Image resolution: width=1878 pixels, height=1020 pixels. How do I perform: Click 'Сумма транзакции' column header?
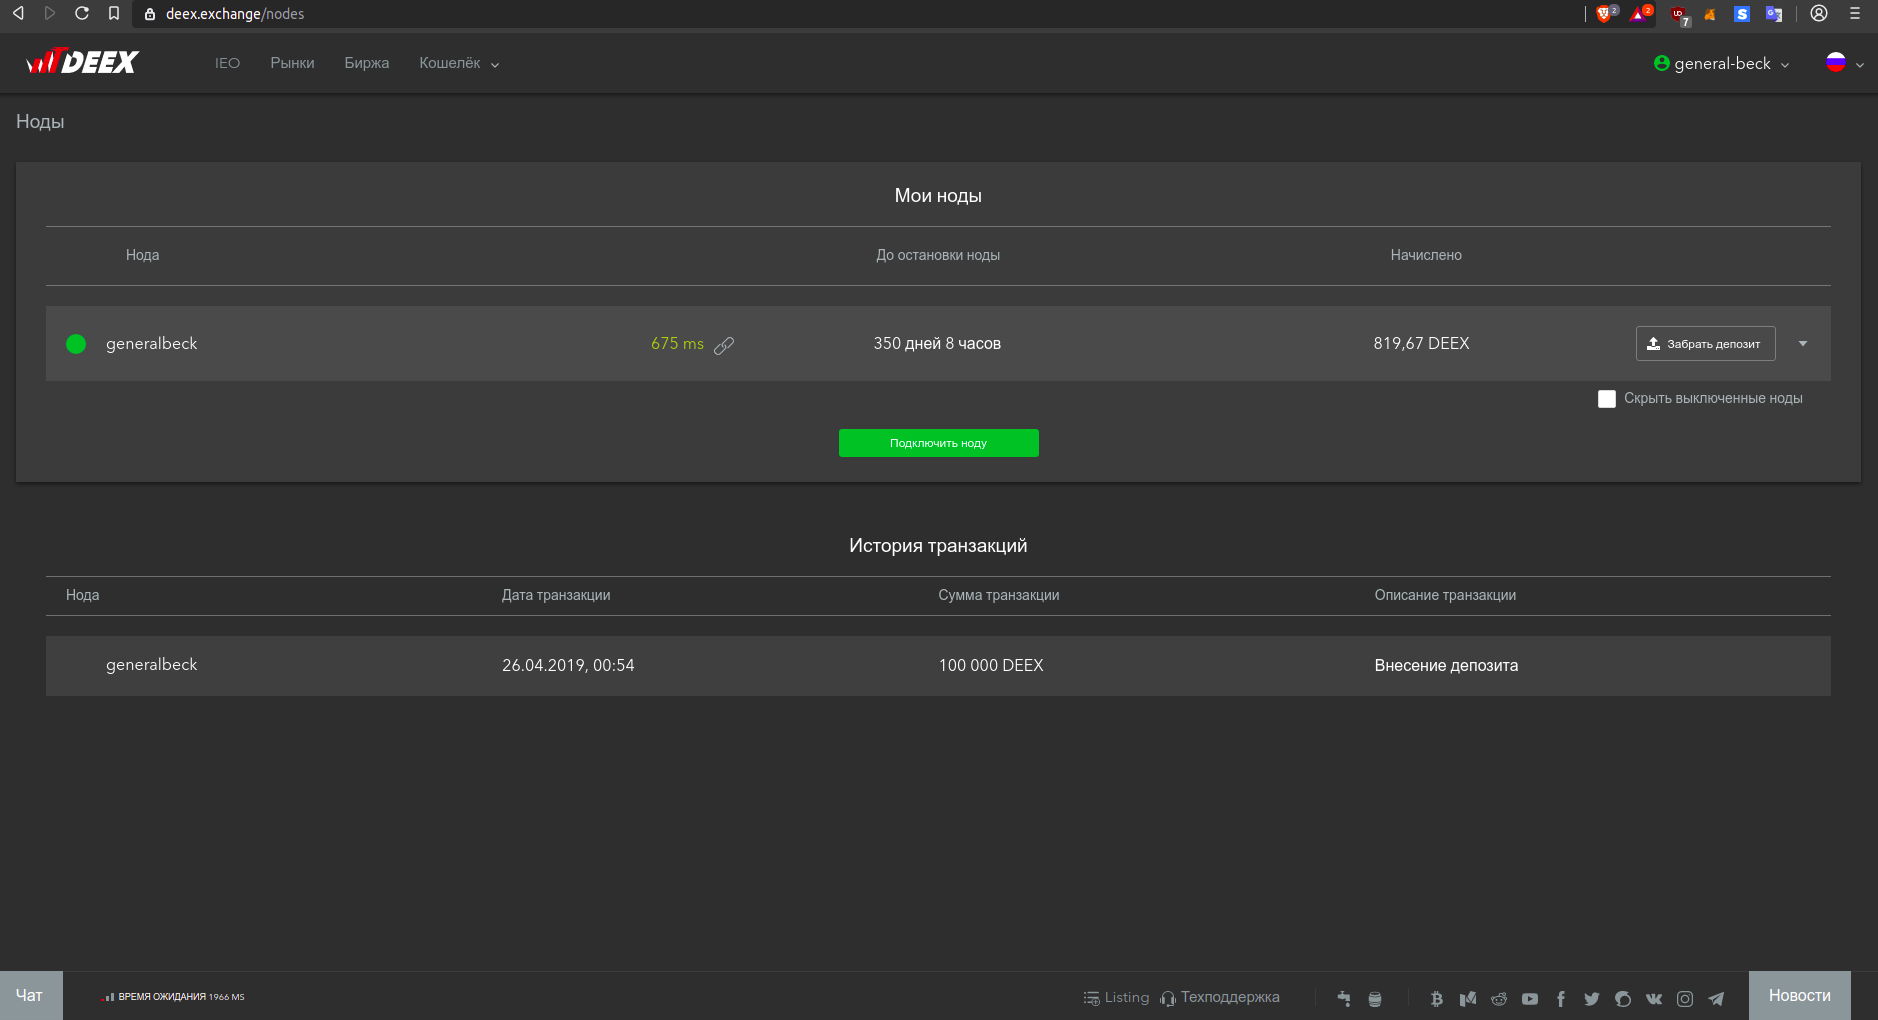999,596
